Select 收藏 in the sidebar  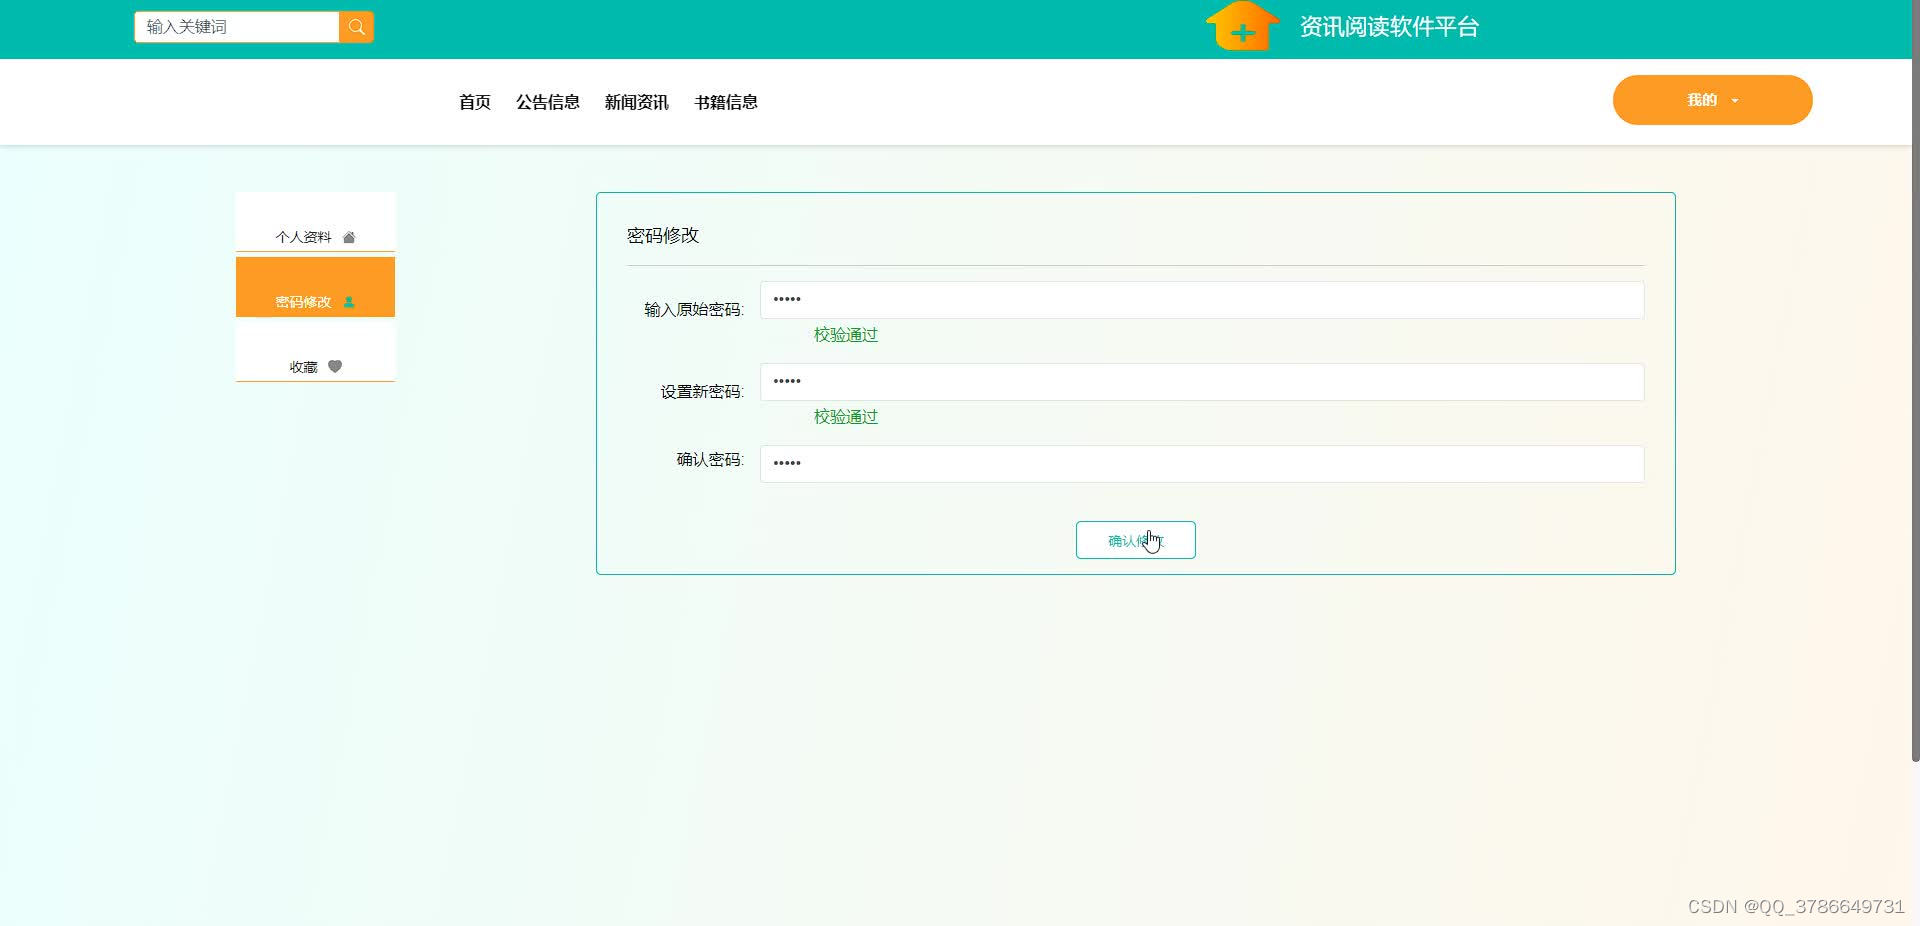coord(315,352)
